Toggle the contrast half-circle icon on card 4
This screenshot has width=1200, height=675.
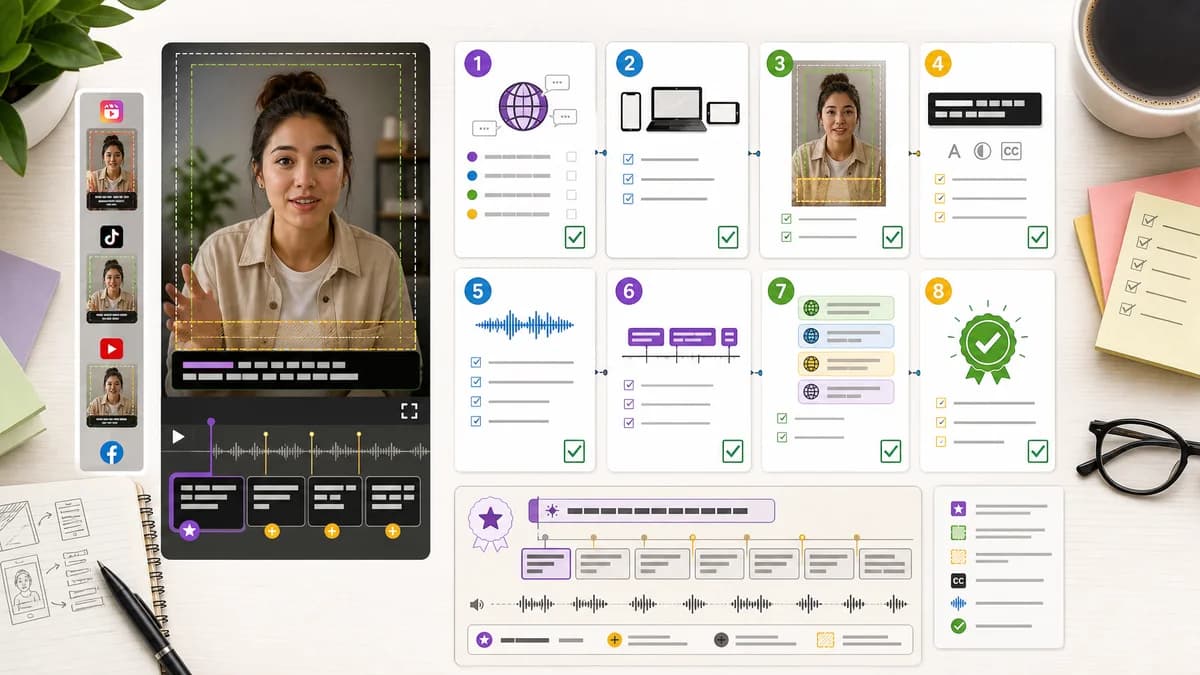(x=982, y=151)
